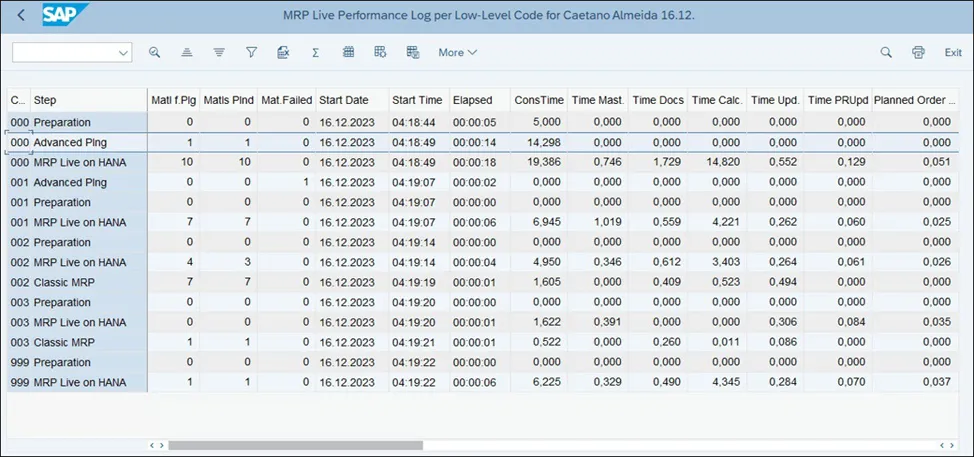
Task: Click the Sigma total icon
Action: click(316, 53)
